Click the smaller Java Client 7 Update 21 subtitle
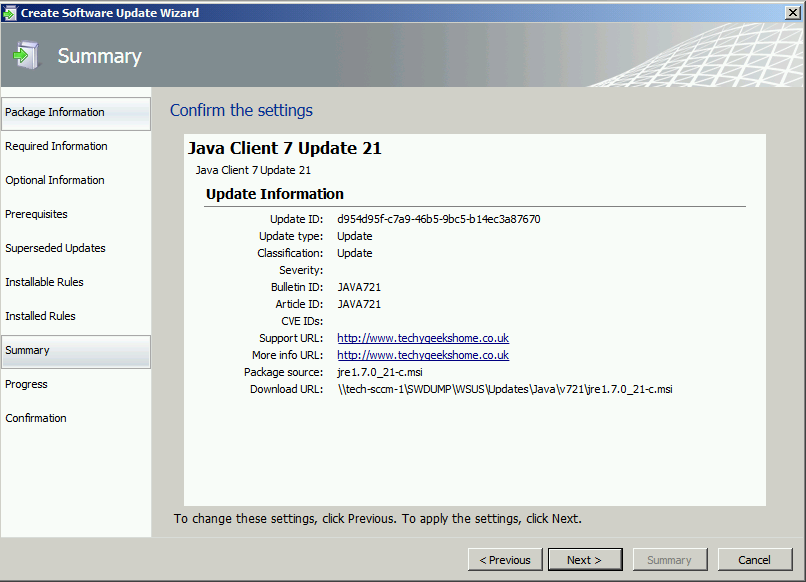Image resolution: width=806 pixels, height=582 pixels. (x=253, y=170)
